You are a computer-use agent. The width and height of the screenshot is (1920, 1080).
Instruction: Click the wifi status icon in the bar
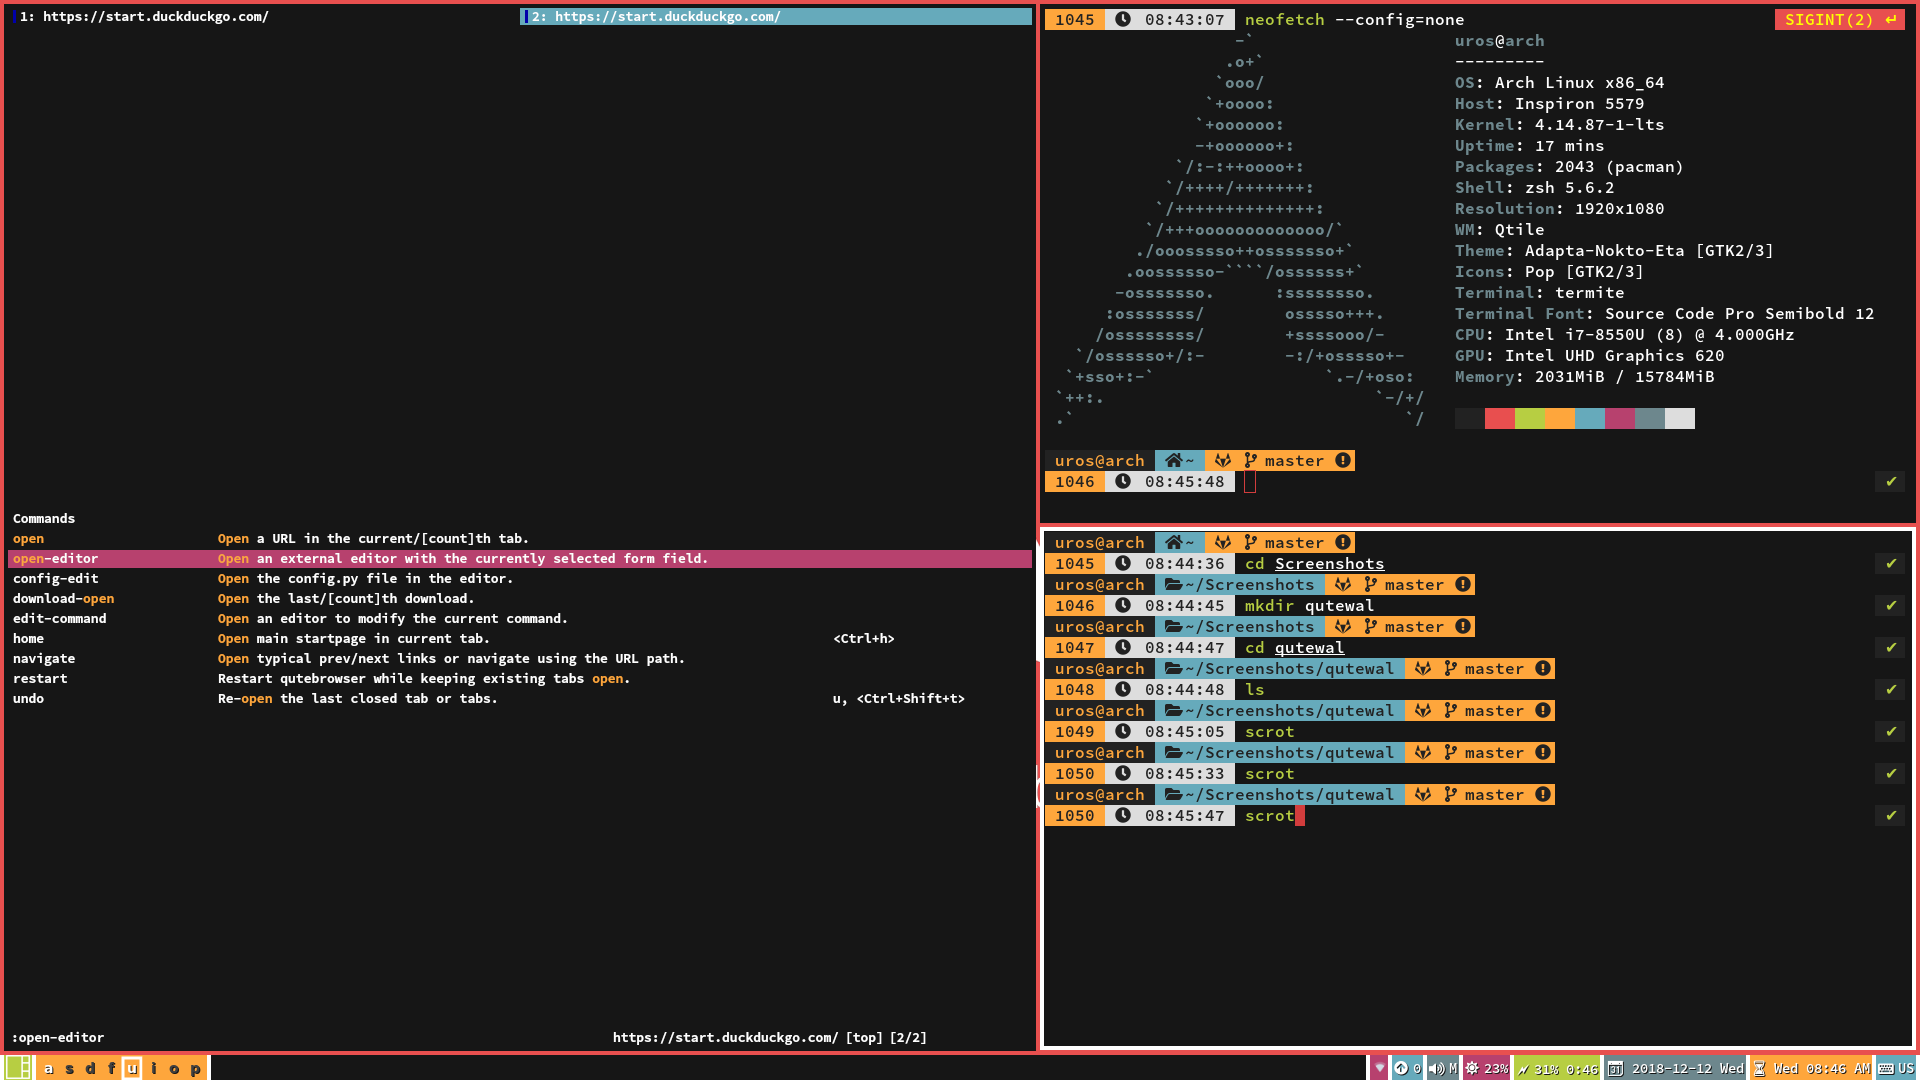point(1380,1068)
